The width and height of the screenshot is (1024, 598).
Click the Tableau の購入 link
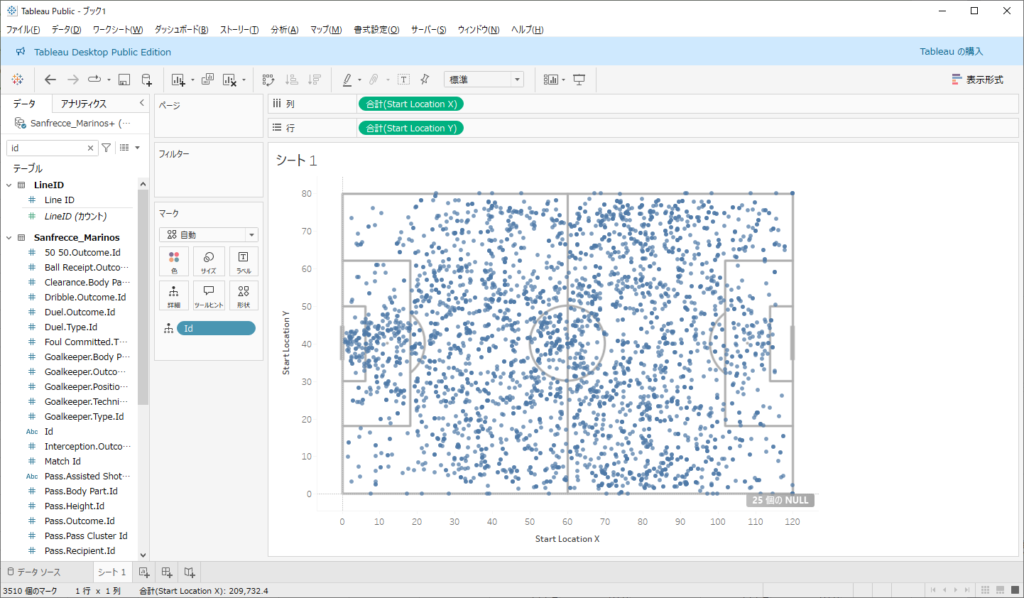pyautogui.click(x=951, y=52)
